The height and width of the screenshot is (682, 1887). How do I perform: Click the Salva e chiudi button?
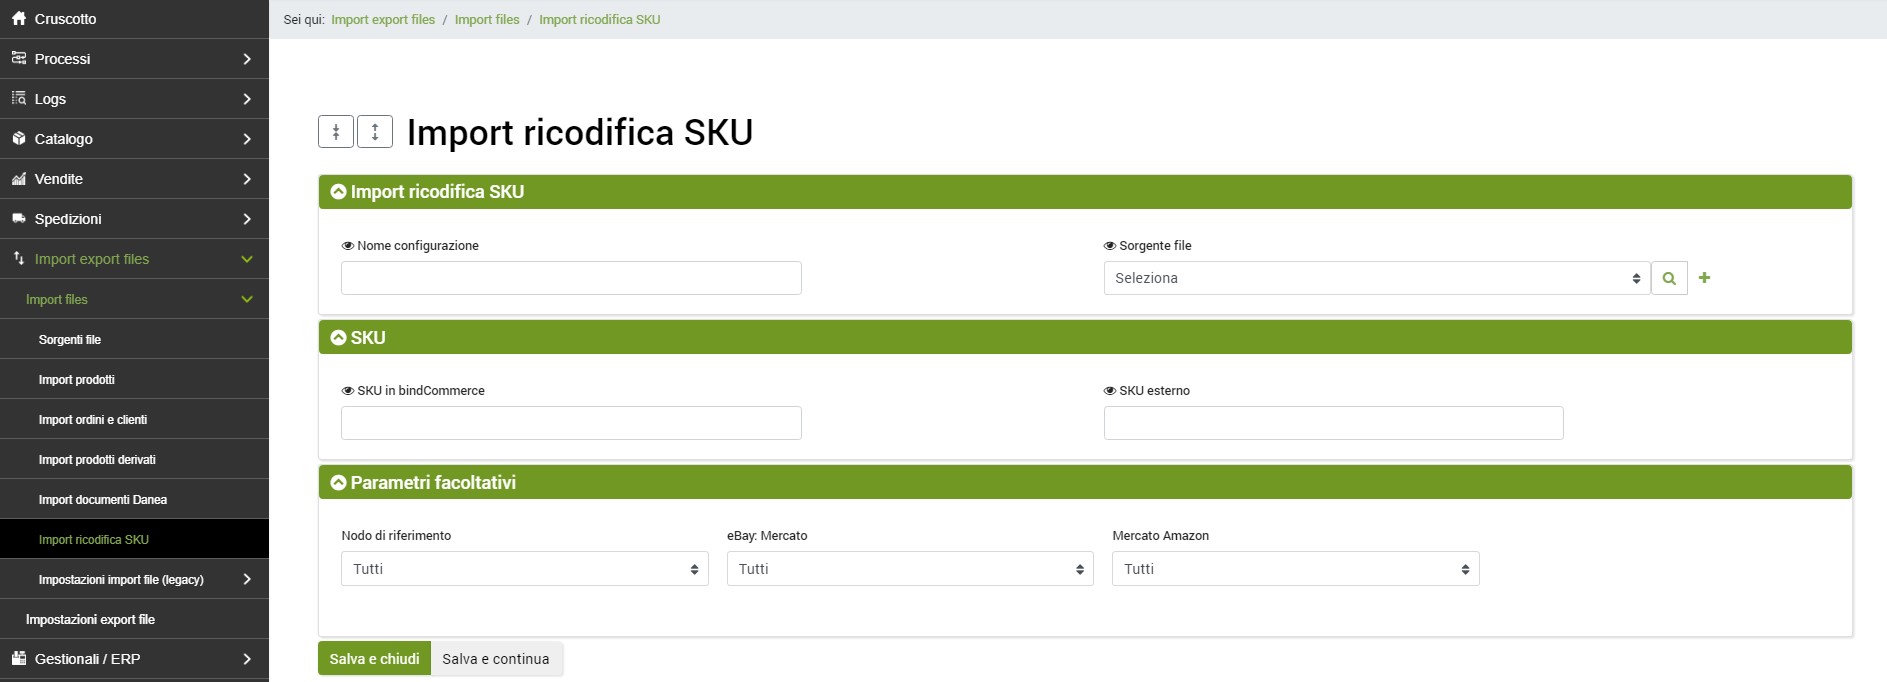pyautogui.click(x=374, y=659)
